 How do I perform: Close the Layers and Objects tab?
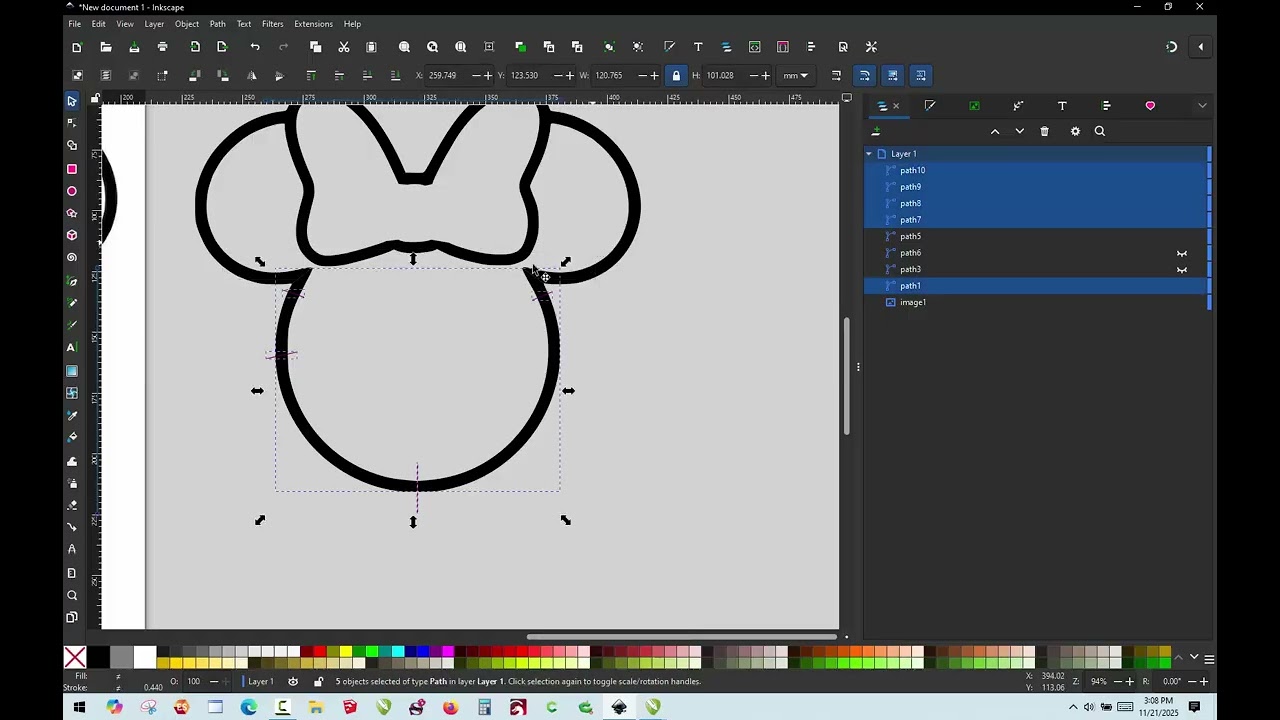tap(896, 106)
